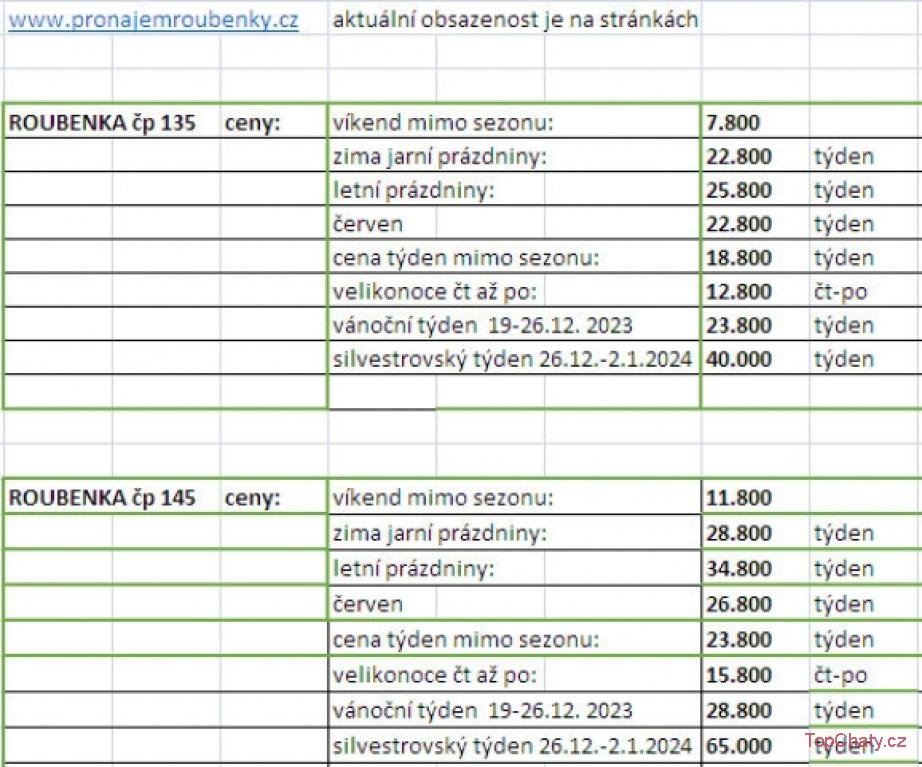
Task: Select price cell 18.800
Action: click(x=739, y=258)
